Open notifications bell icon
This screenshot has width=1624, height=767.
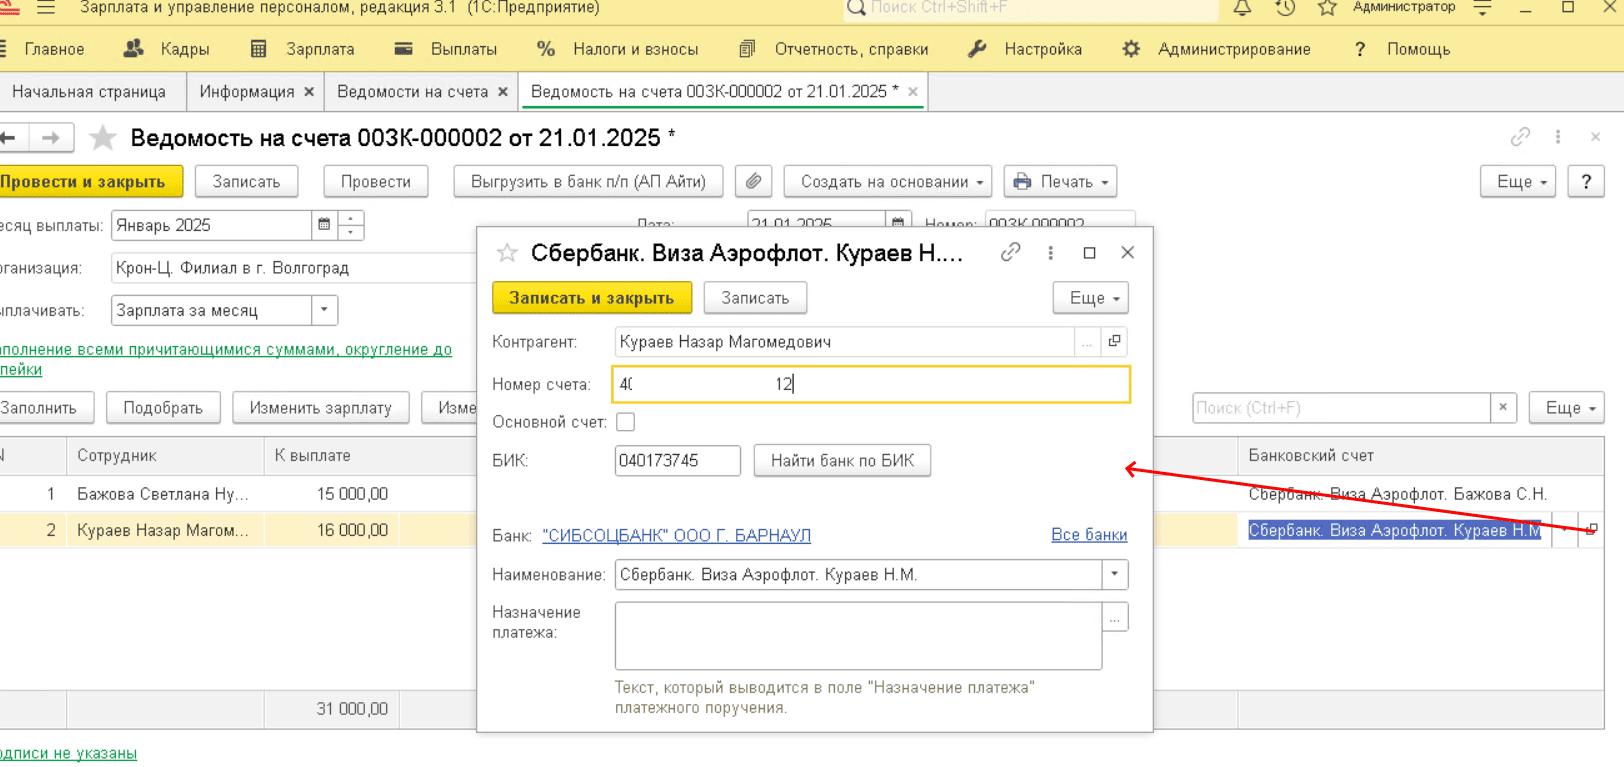click(1242, 8)
